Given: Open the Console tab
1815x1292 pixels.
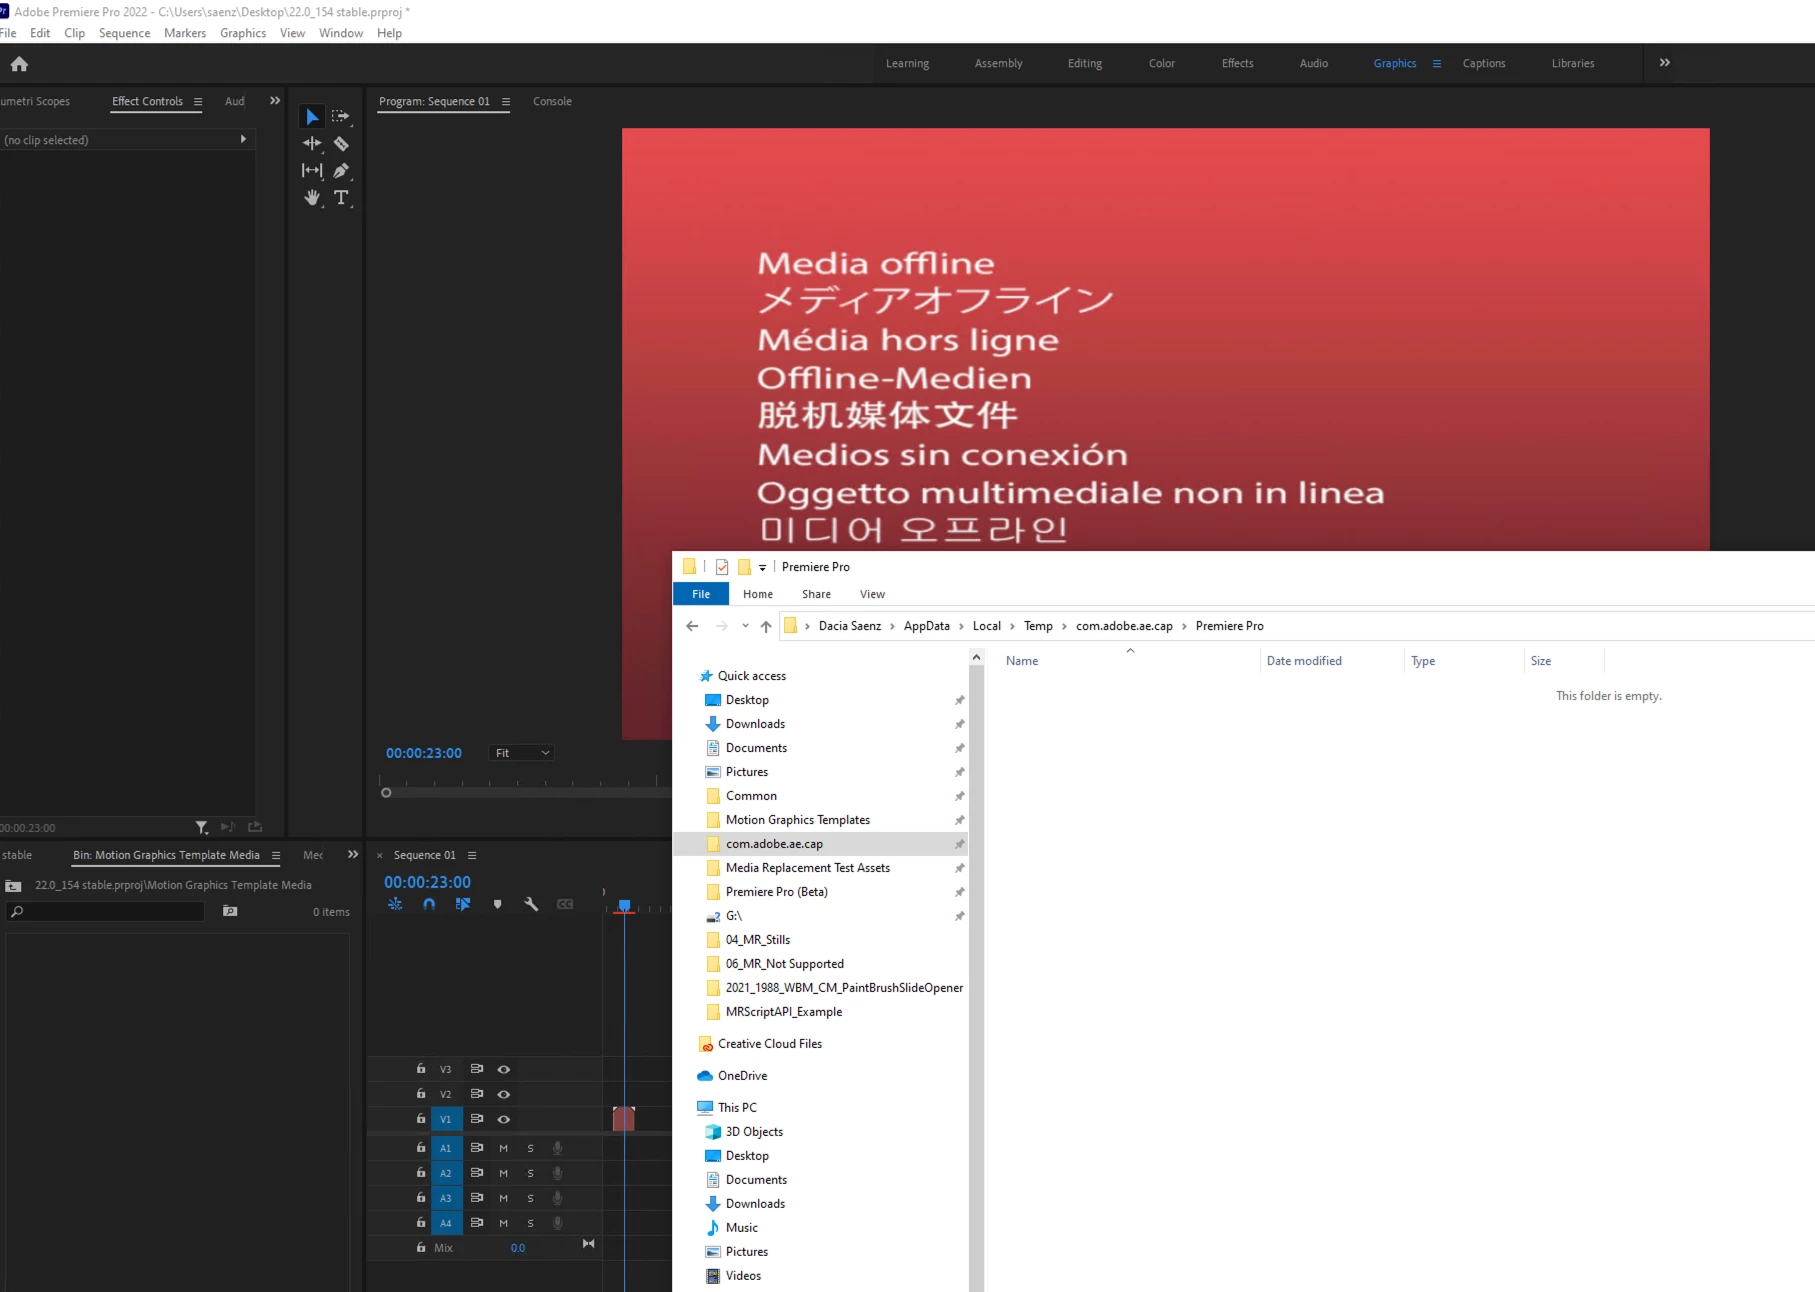Looking at the screenshot, I should 552,102.
